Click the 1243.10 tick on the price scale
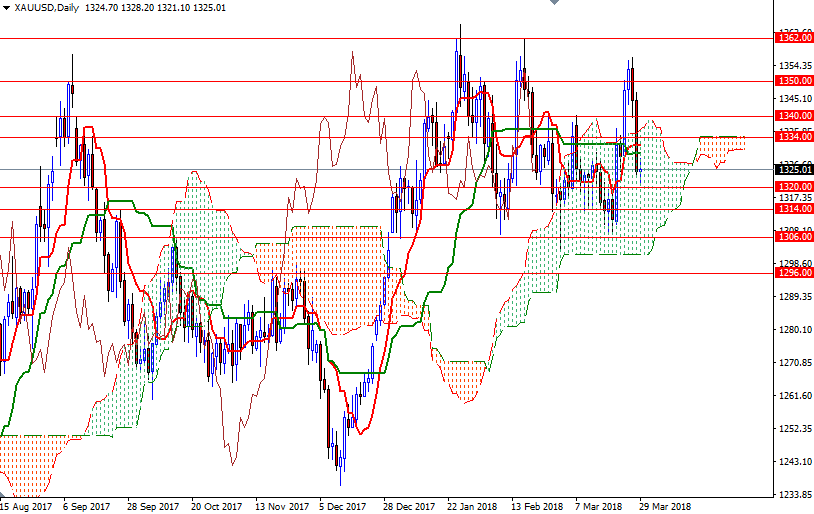The image size is (814, 514). click(794, 462)
